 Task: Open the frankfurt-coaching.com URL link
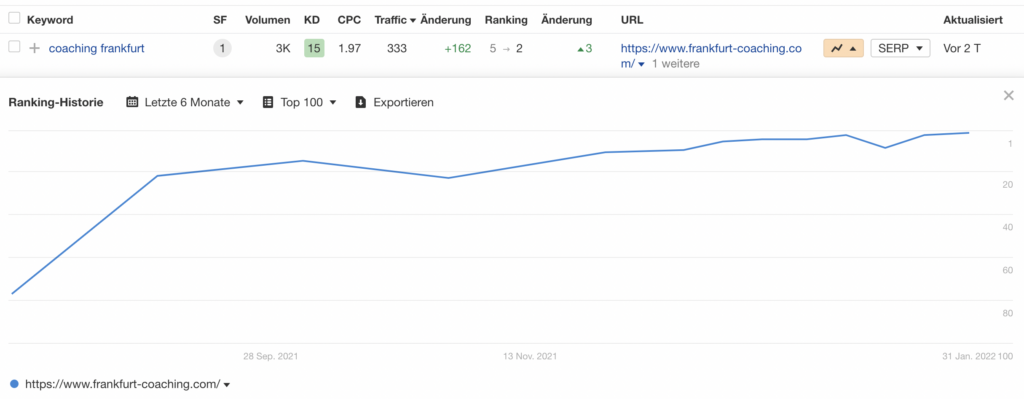coord(711,56)
